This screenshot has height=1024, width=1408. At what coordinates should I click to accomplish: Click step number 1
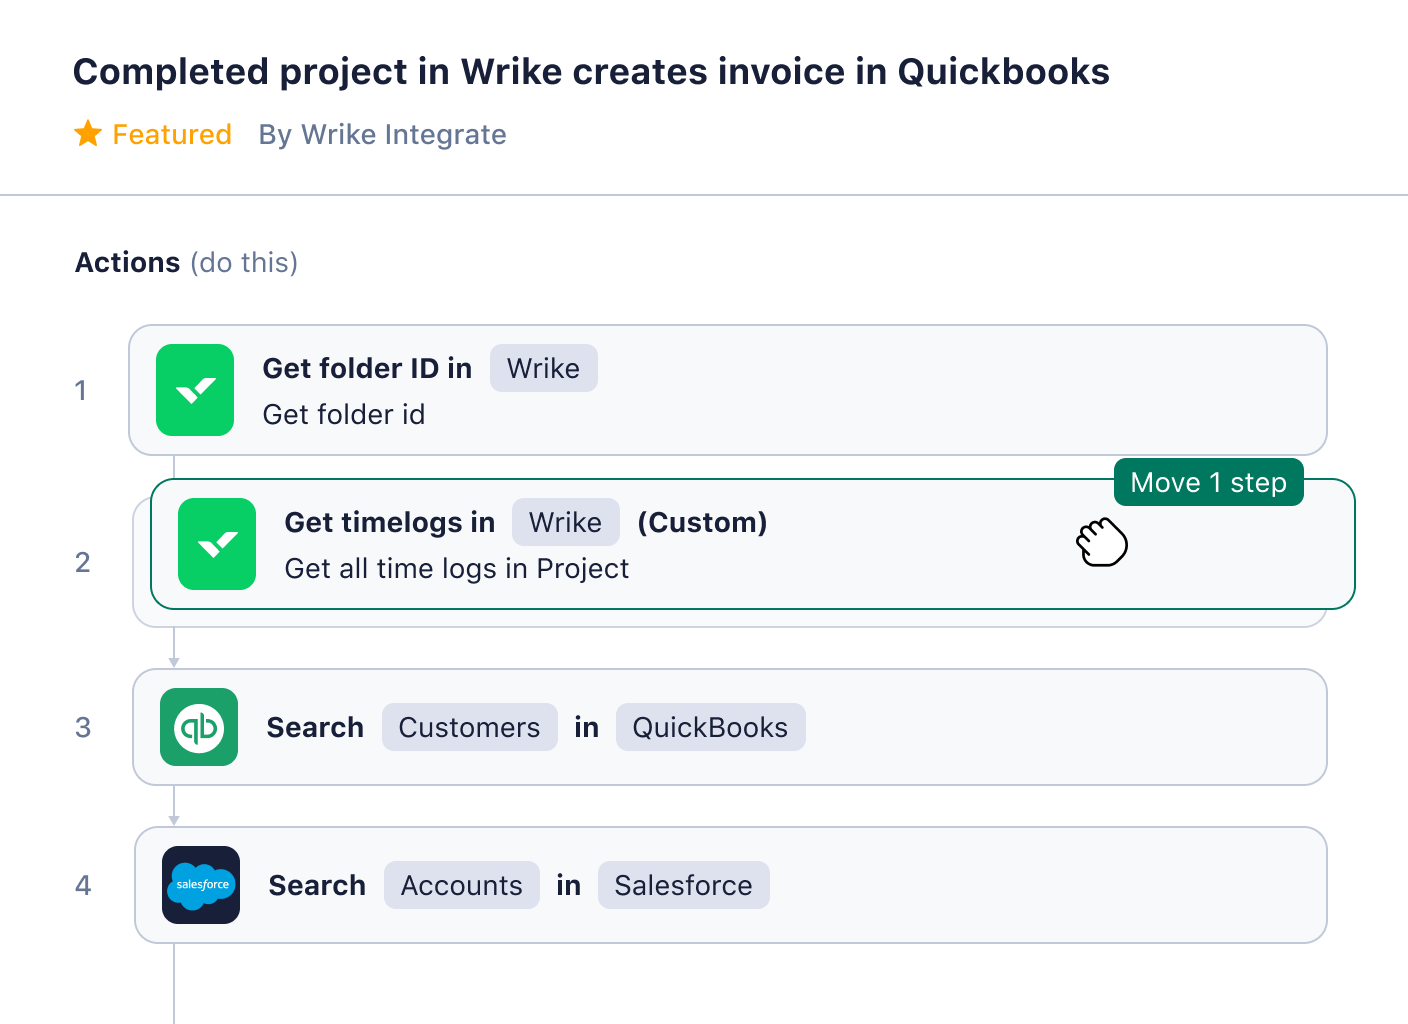coord(81,390)
